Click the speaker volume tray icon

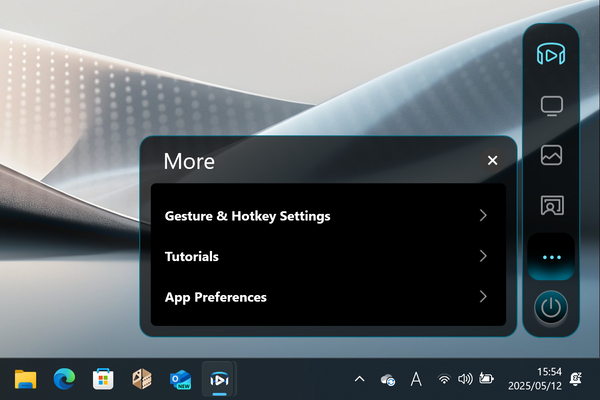click(465, 379)
